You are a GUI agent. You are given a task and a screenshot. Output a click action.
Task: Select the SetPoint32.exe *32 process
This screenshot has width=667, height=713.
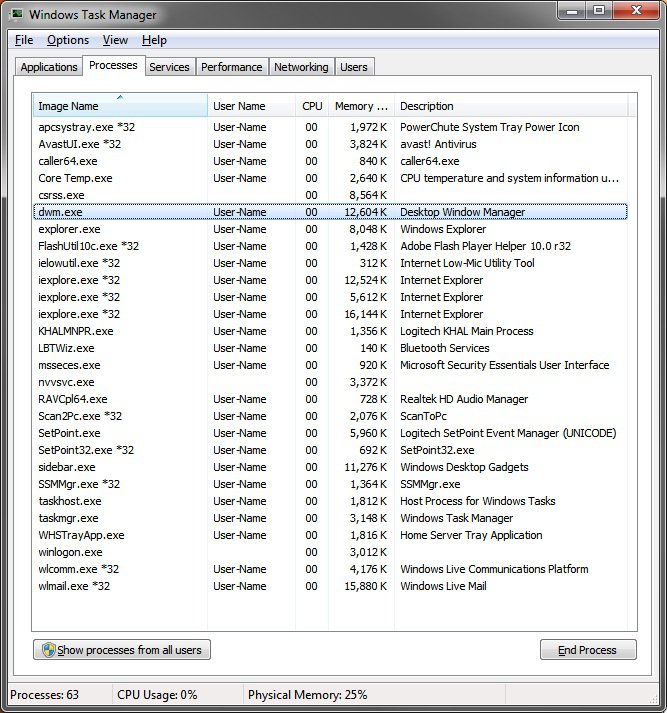pyautogui.click(x=330, y=450)
